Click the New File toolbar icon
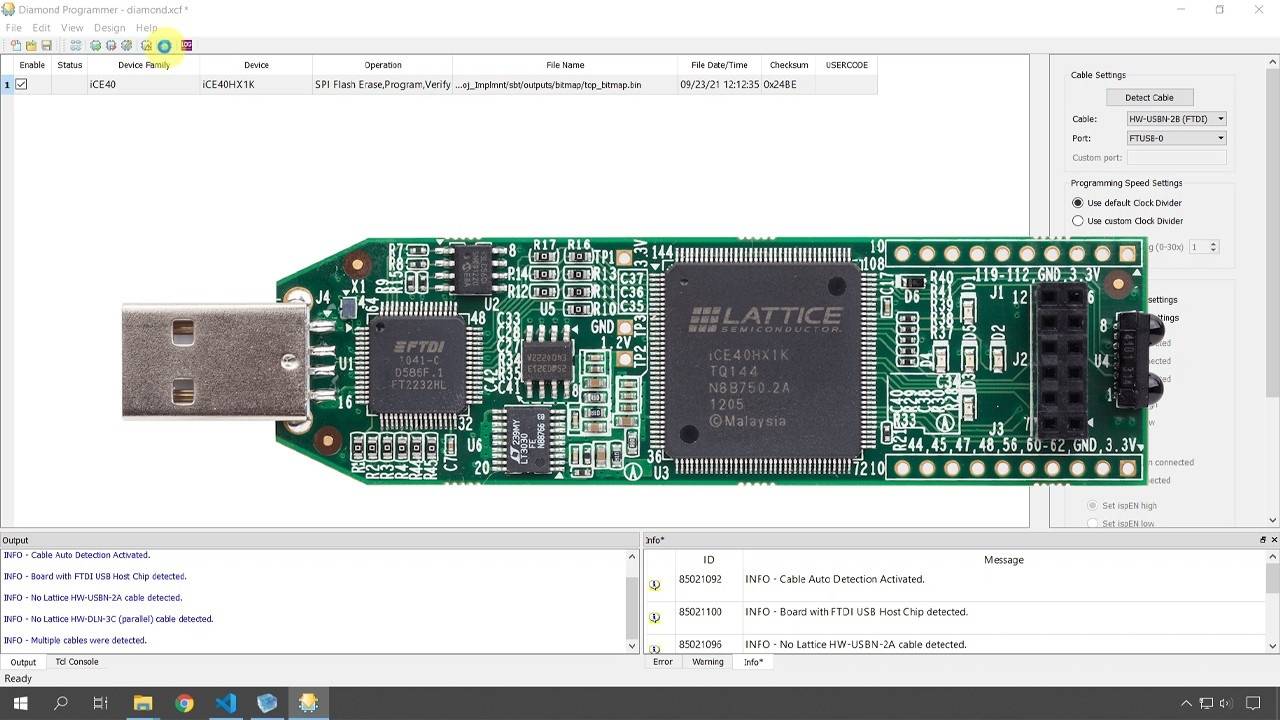The height and width of the screenshot is (720, 1280). pos(16,46)
